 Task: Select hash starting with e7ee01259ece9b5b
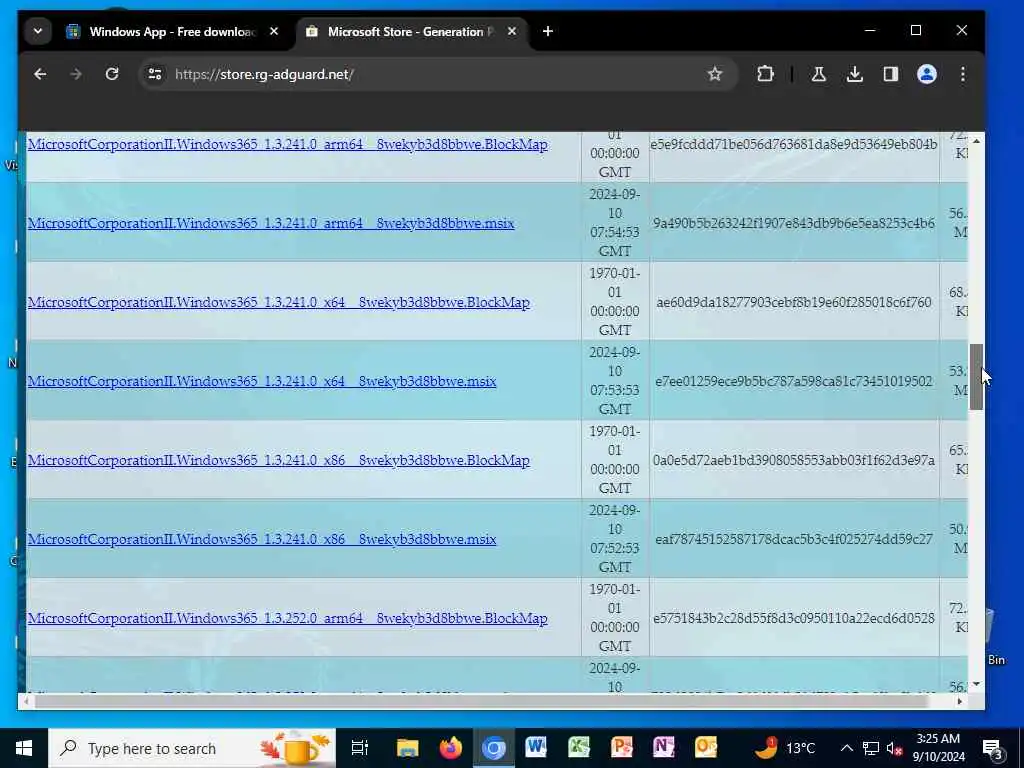click(x=793, y=381)
